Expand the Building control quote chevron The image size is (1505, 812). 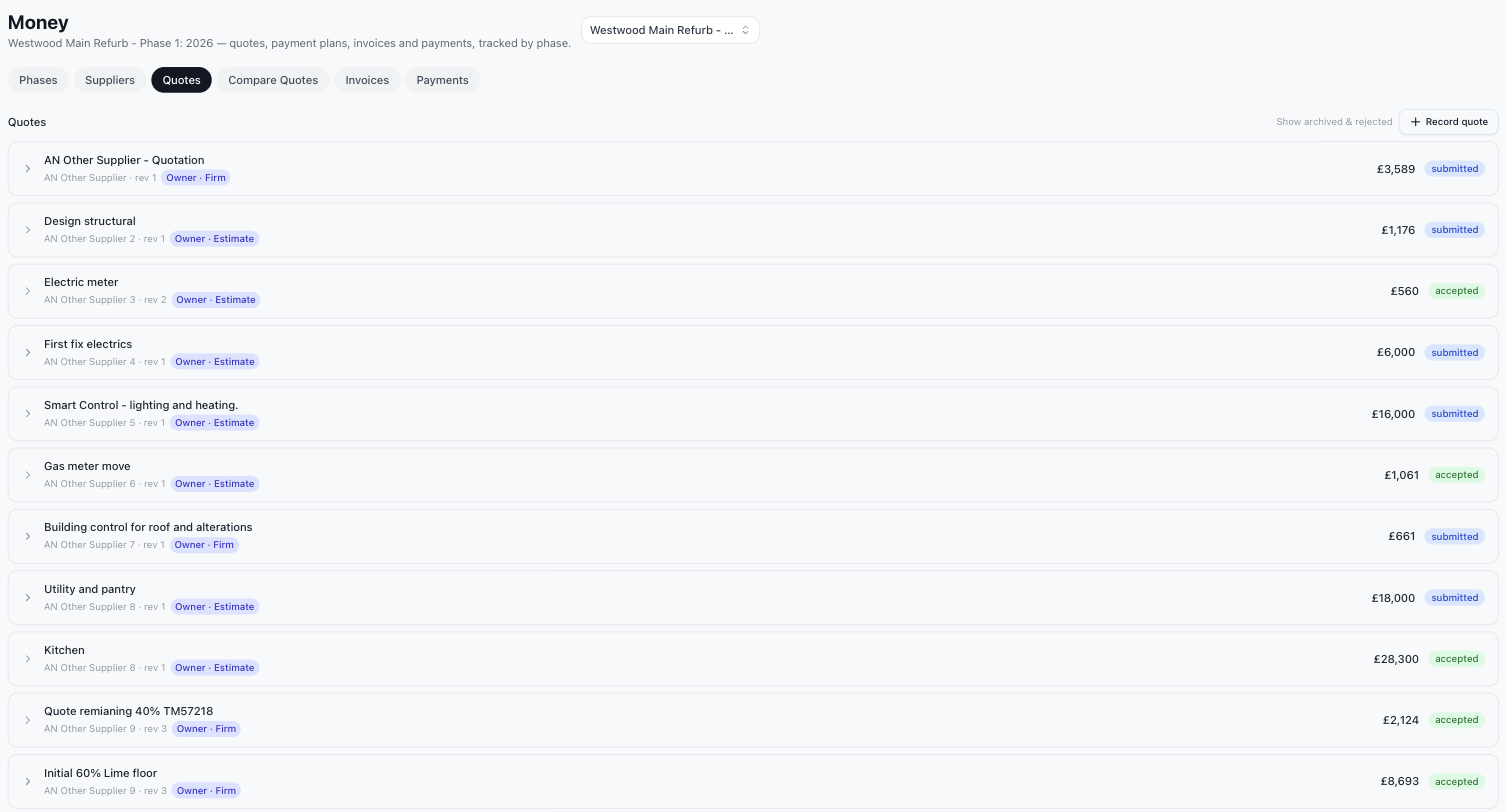point(28,536)
